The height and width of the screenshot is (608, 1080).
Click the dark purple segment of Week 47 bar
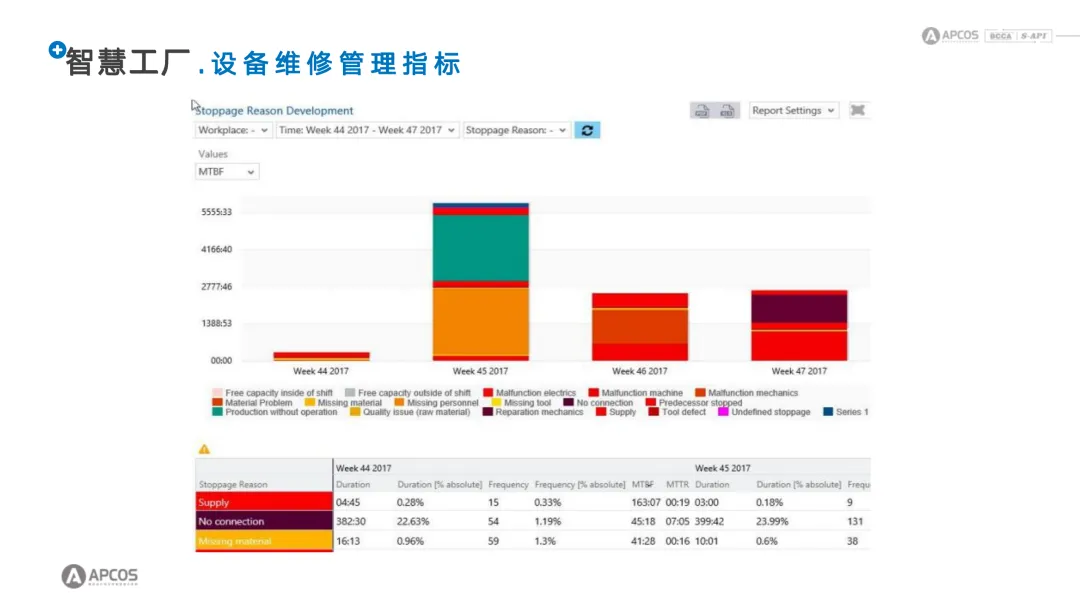point(799,308)
